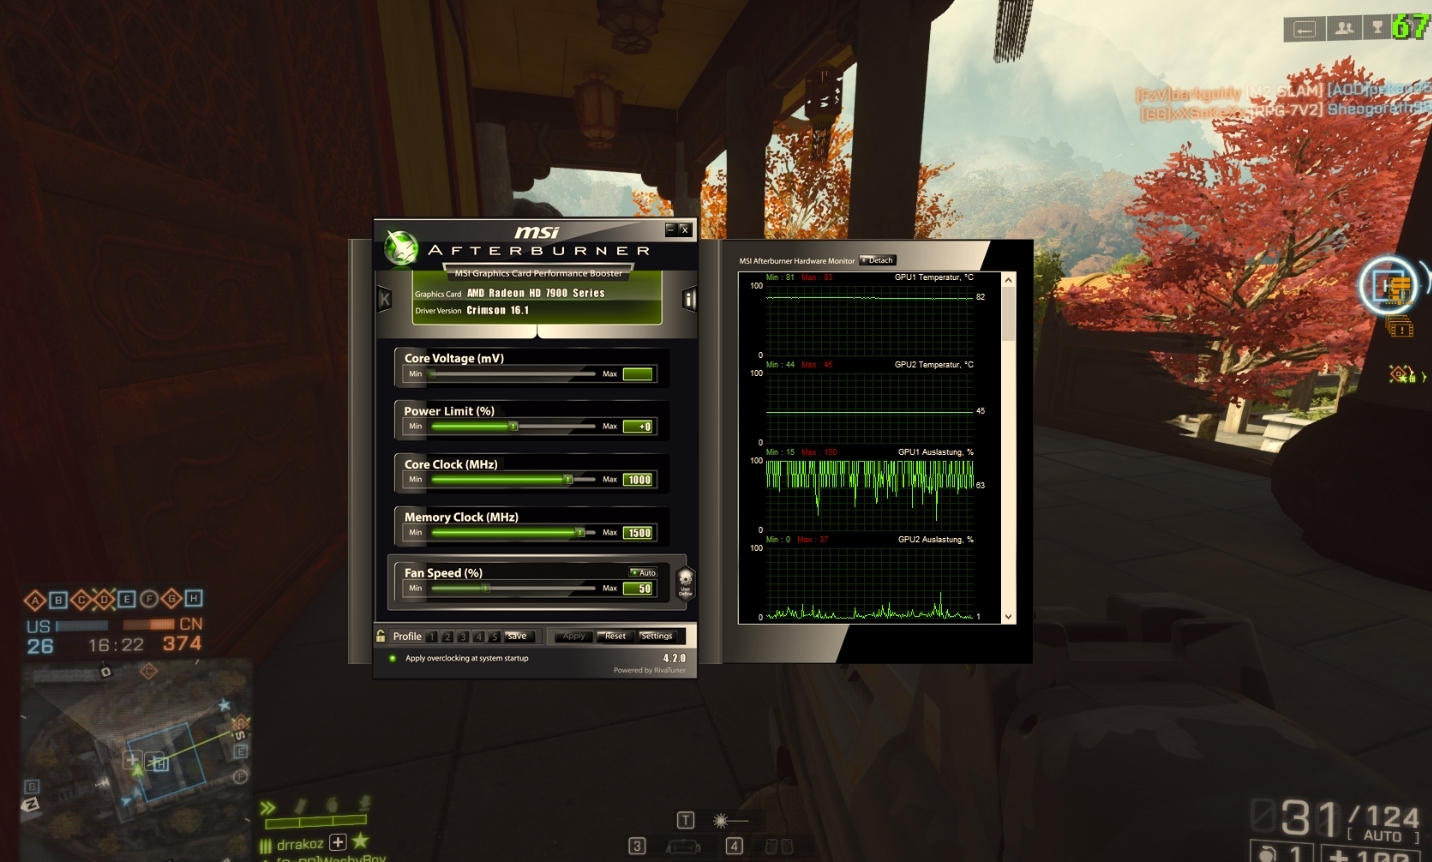Click the hardware monitor scrollbar thumb
The width and height of the screenshot is (1432, 862).
1008,315
